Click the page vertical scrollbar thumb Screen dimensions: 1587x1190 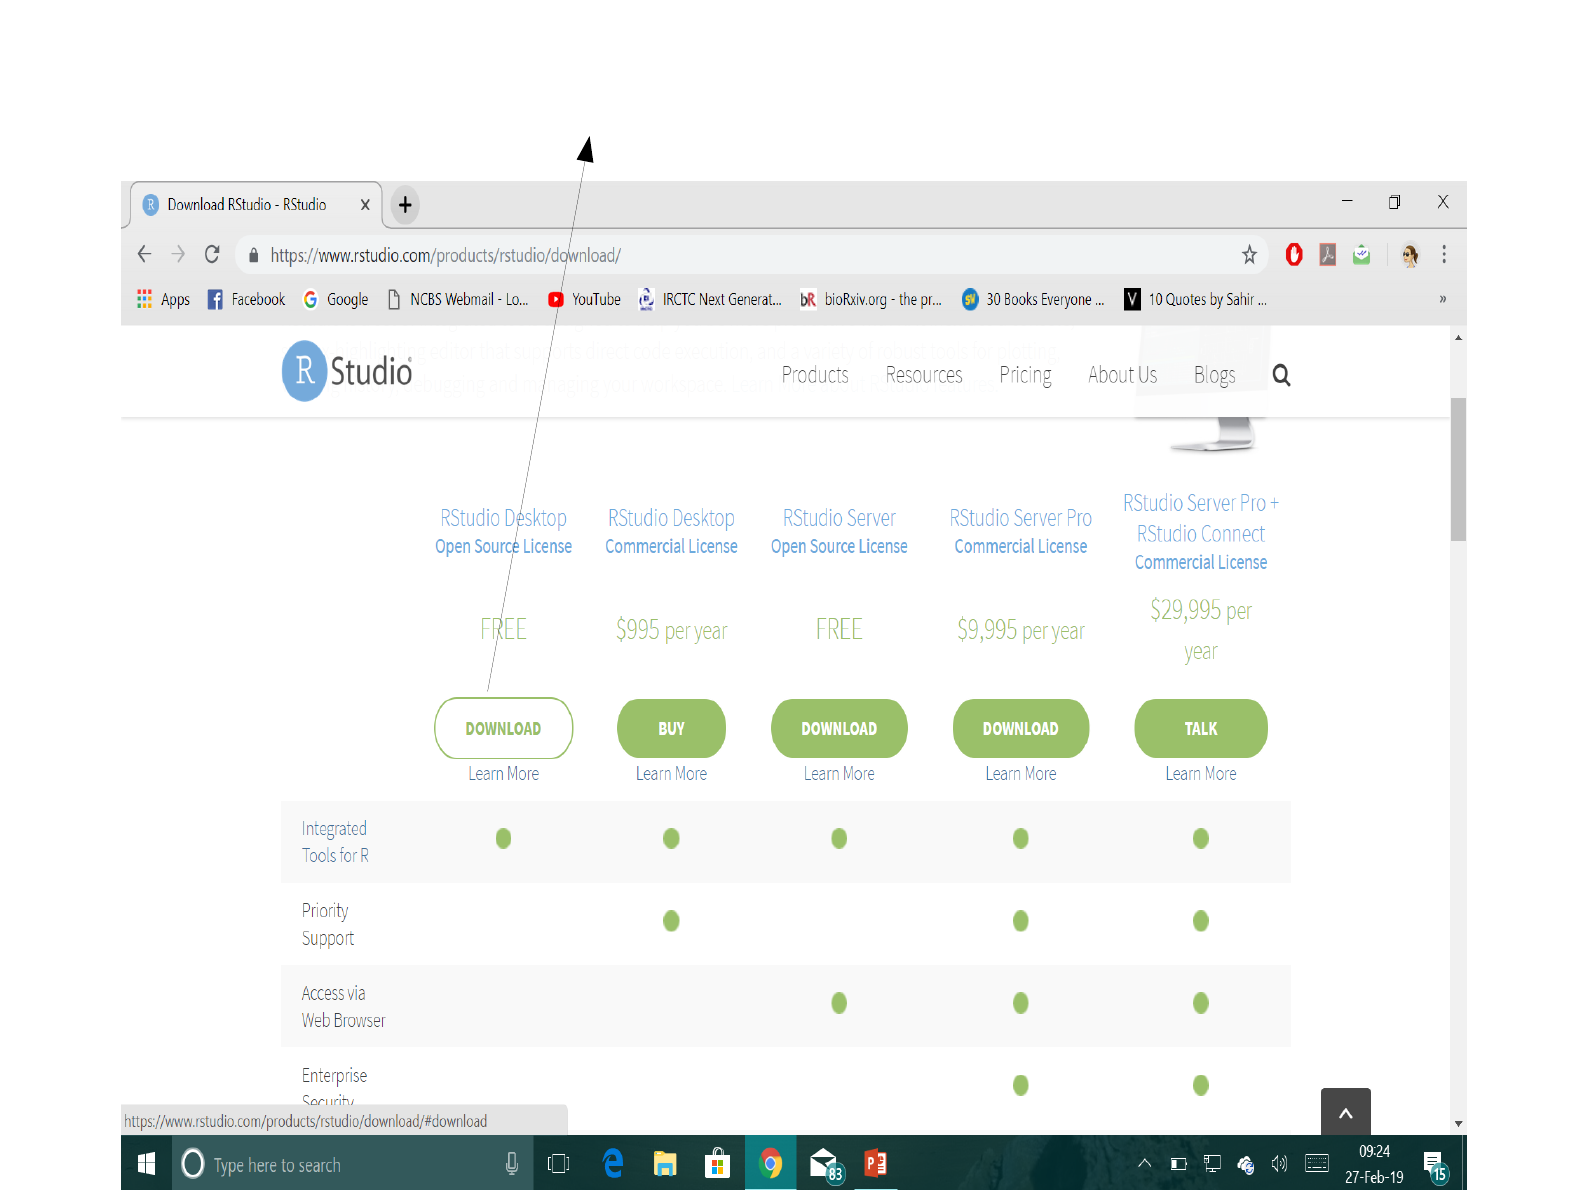point(1458,469)
